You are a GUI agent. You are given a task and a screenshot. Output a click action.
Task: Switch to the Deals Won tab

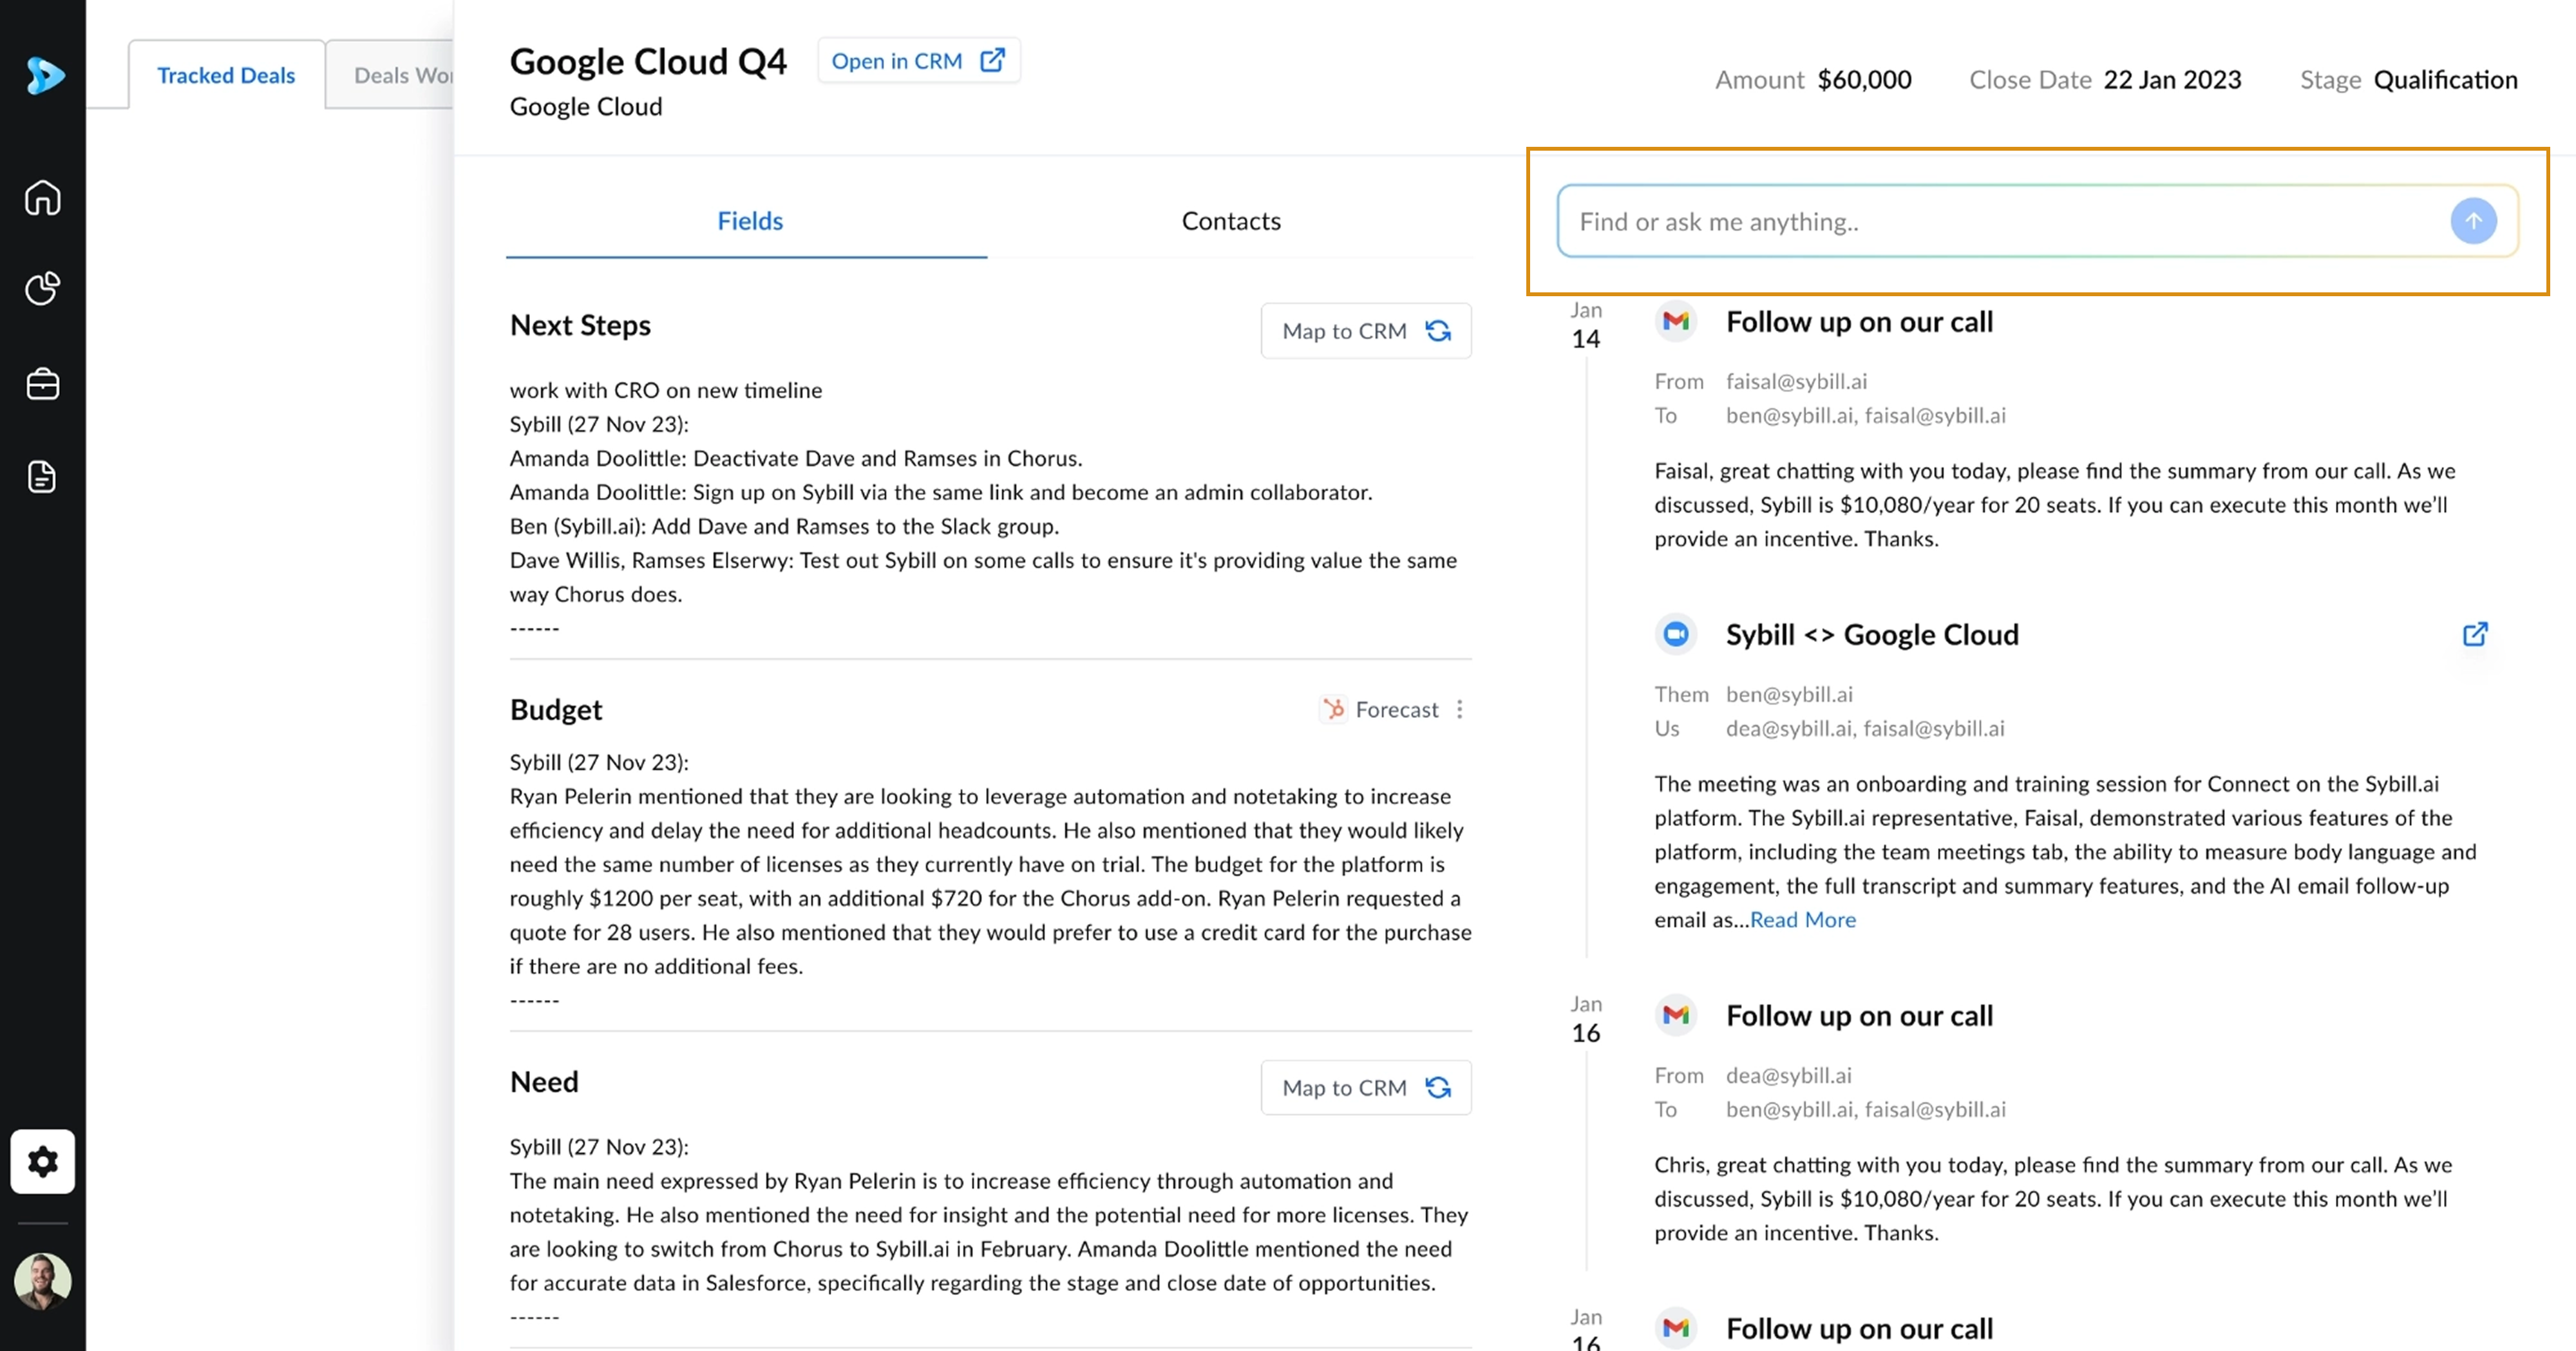tap(391, 75)
